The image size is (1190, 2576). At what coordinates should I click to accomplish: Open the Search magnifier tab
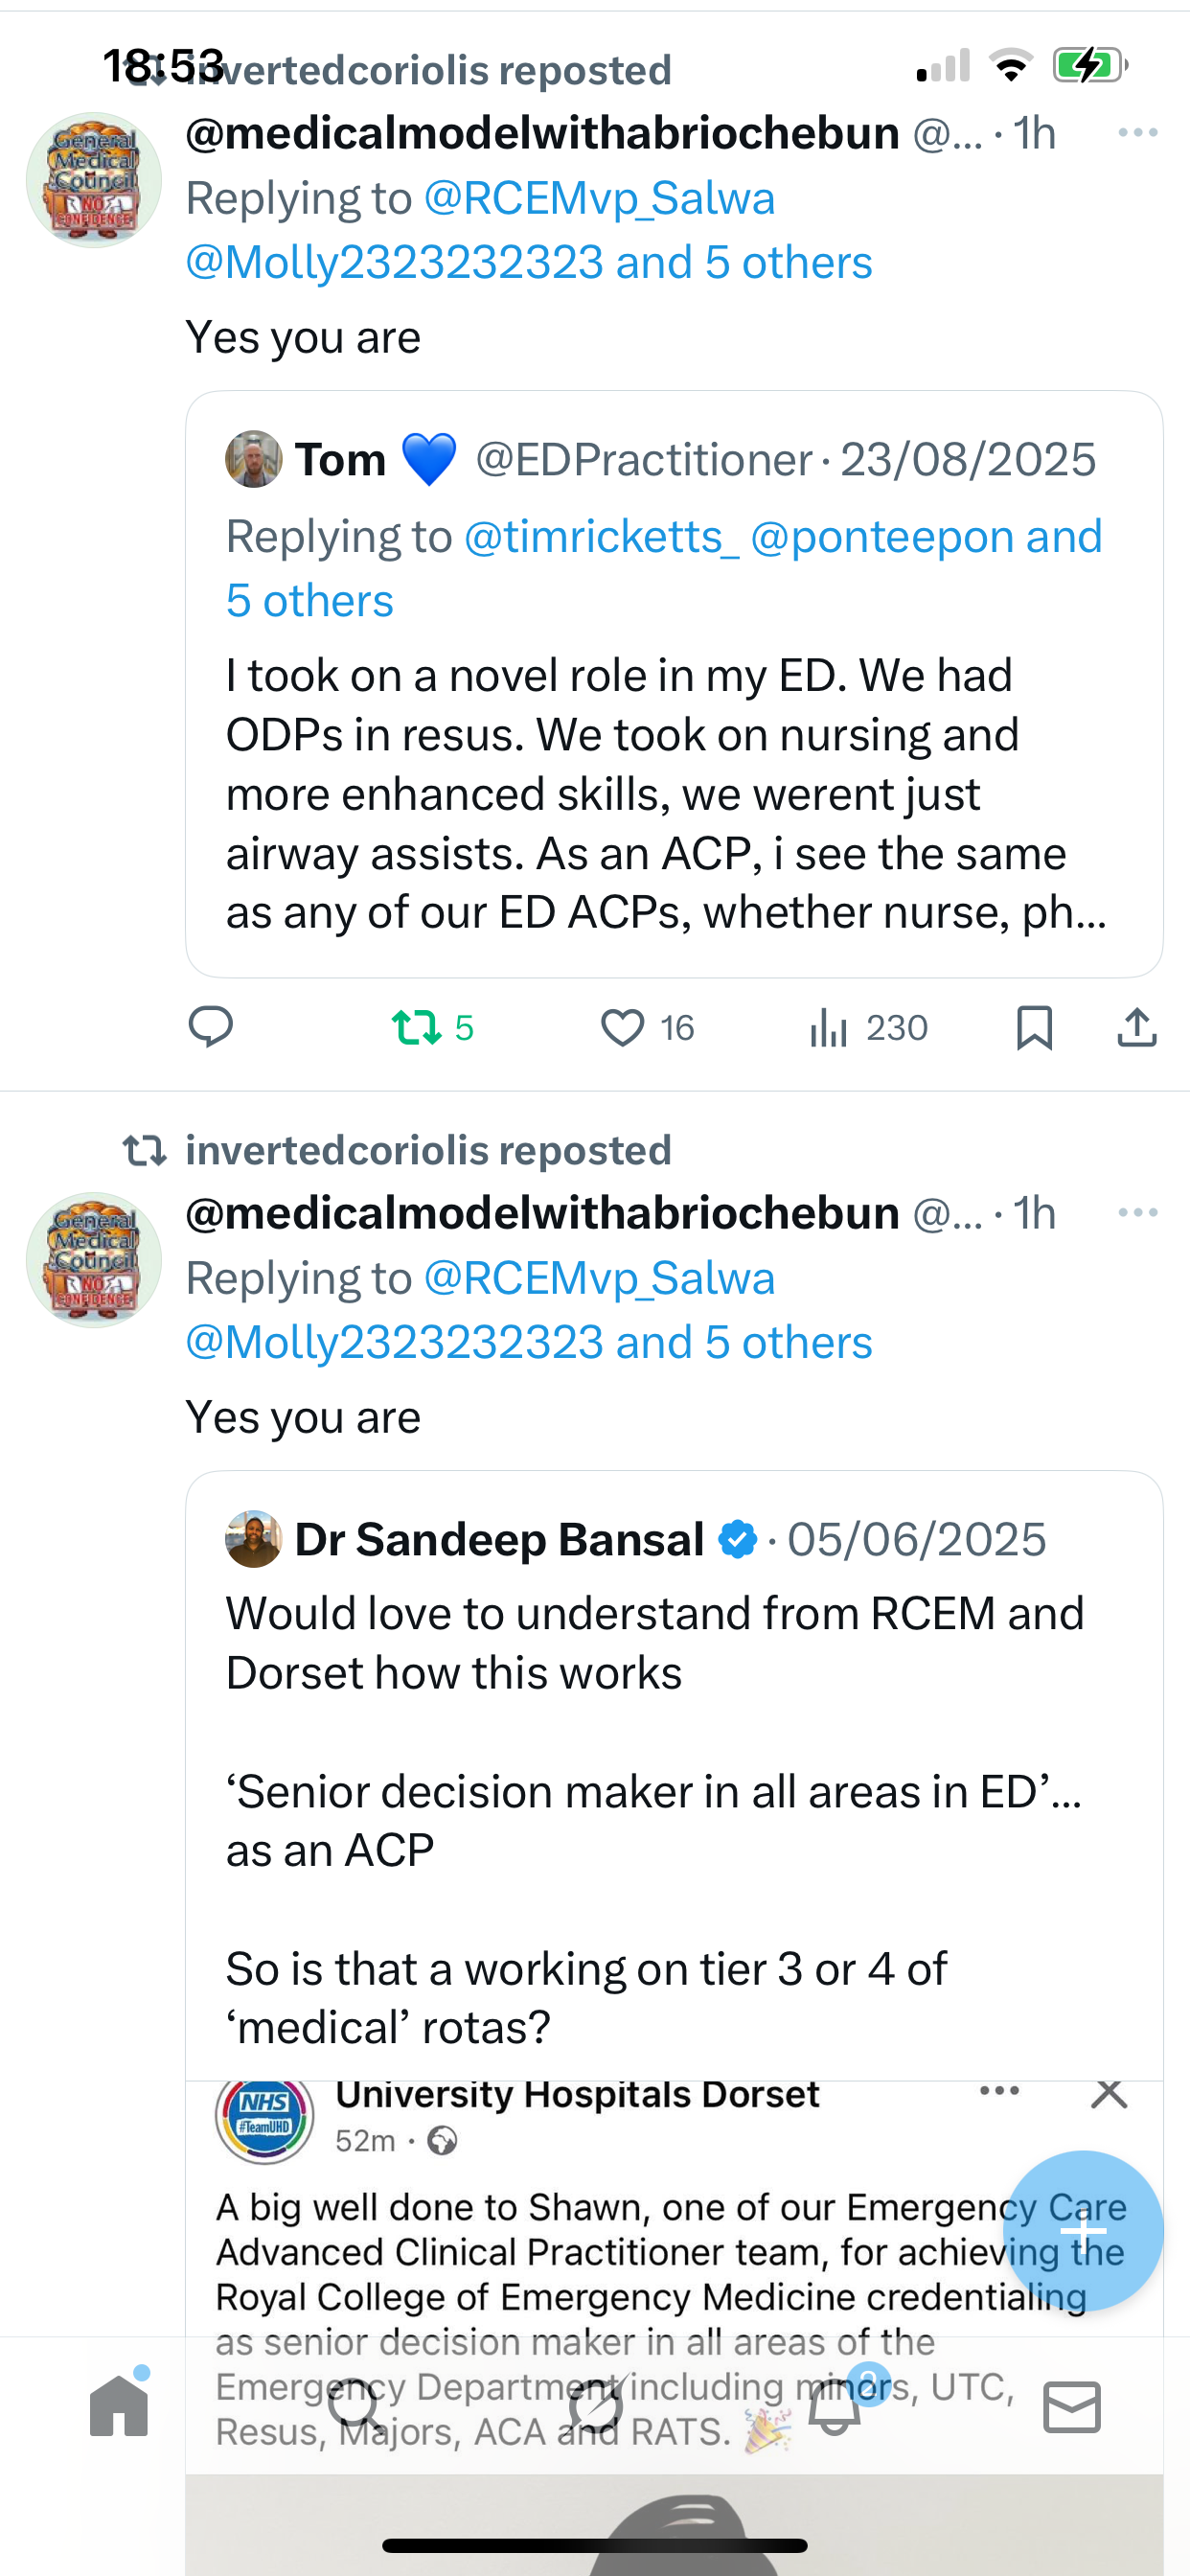click(357, 2406)
